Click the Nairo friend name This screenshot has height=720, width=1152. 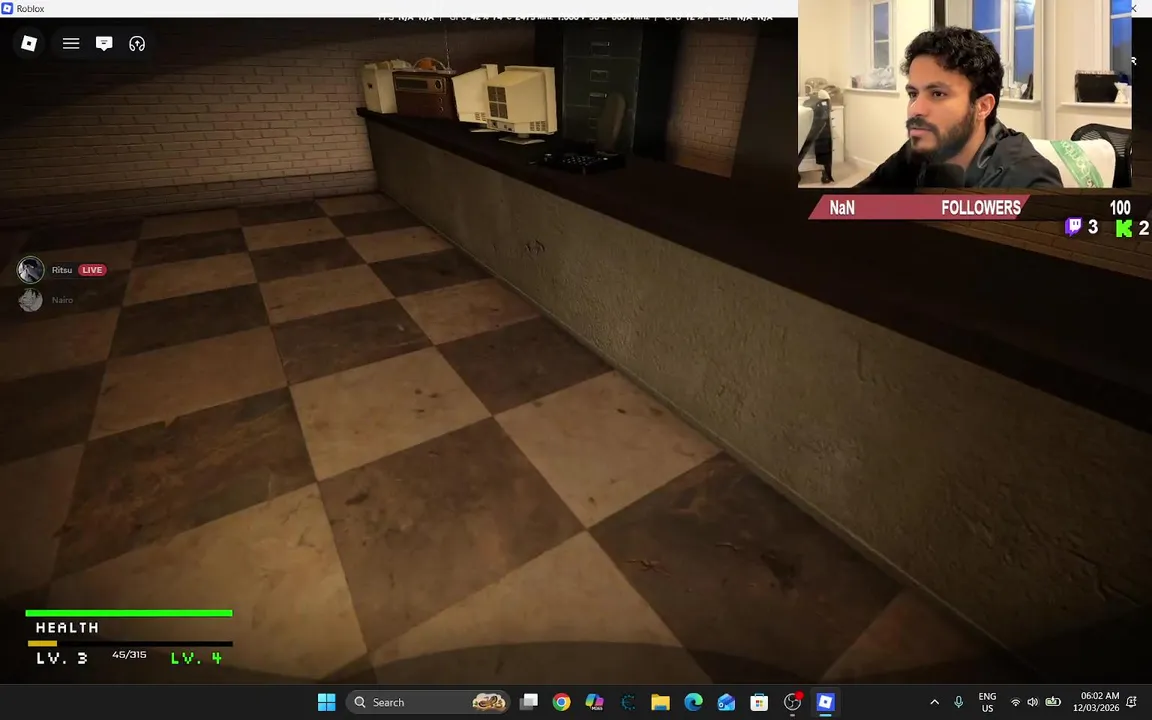[62, 300]
